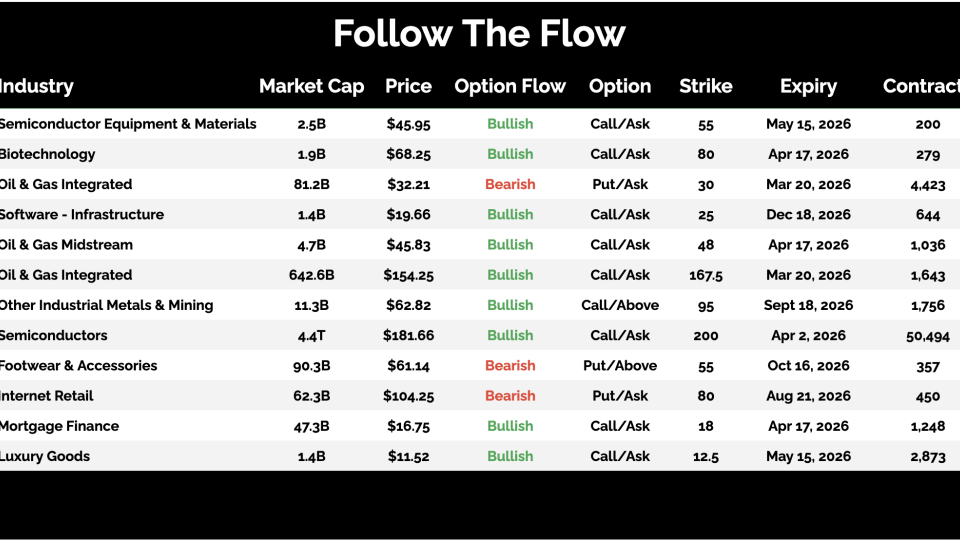
Task: Click the Option Flow column header
Action: tap(510, 86)
